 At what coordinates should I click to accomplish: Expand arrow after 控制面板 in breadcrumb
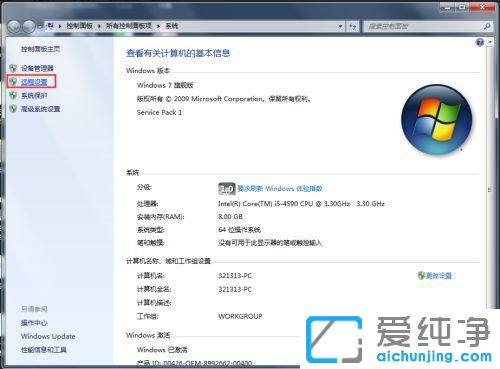pos(99,26)
